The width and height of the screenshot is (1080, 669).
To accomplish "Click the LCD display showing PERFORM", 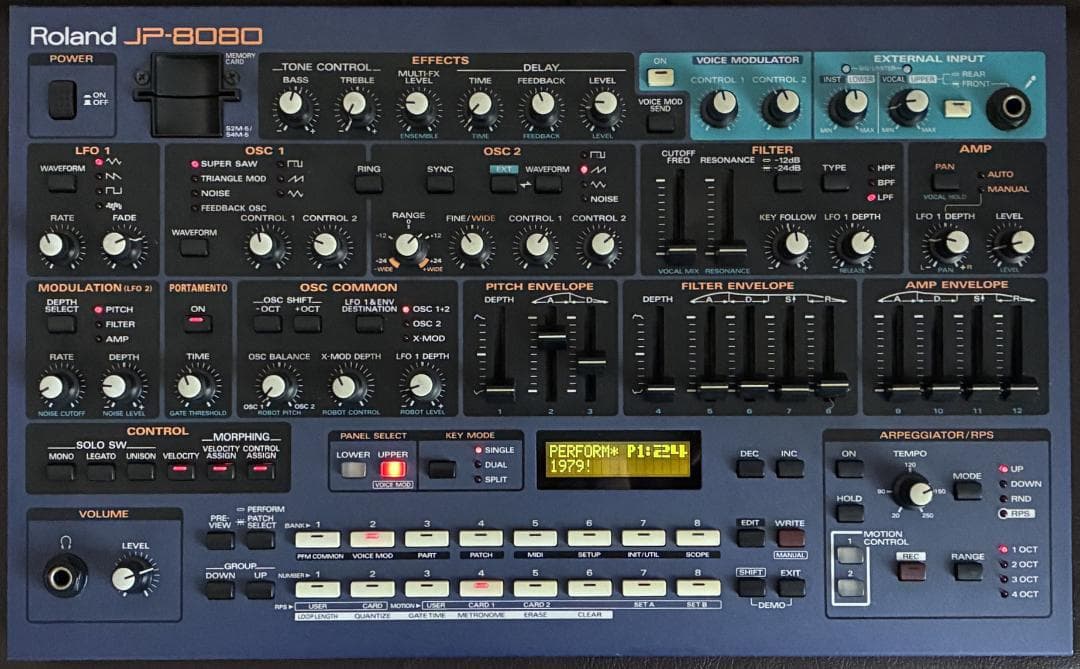I will click(x=618, y=459).
